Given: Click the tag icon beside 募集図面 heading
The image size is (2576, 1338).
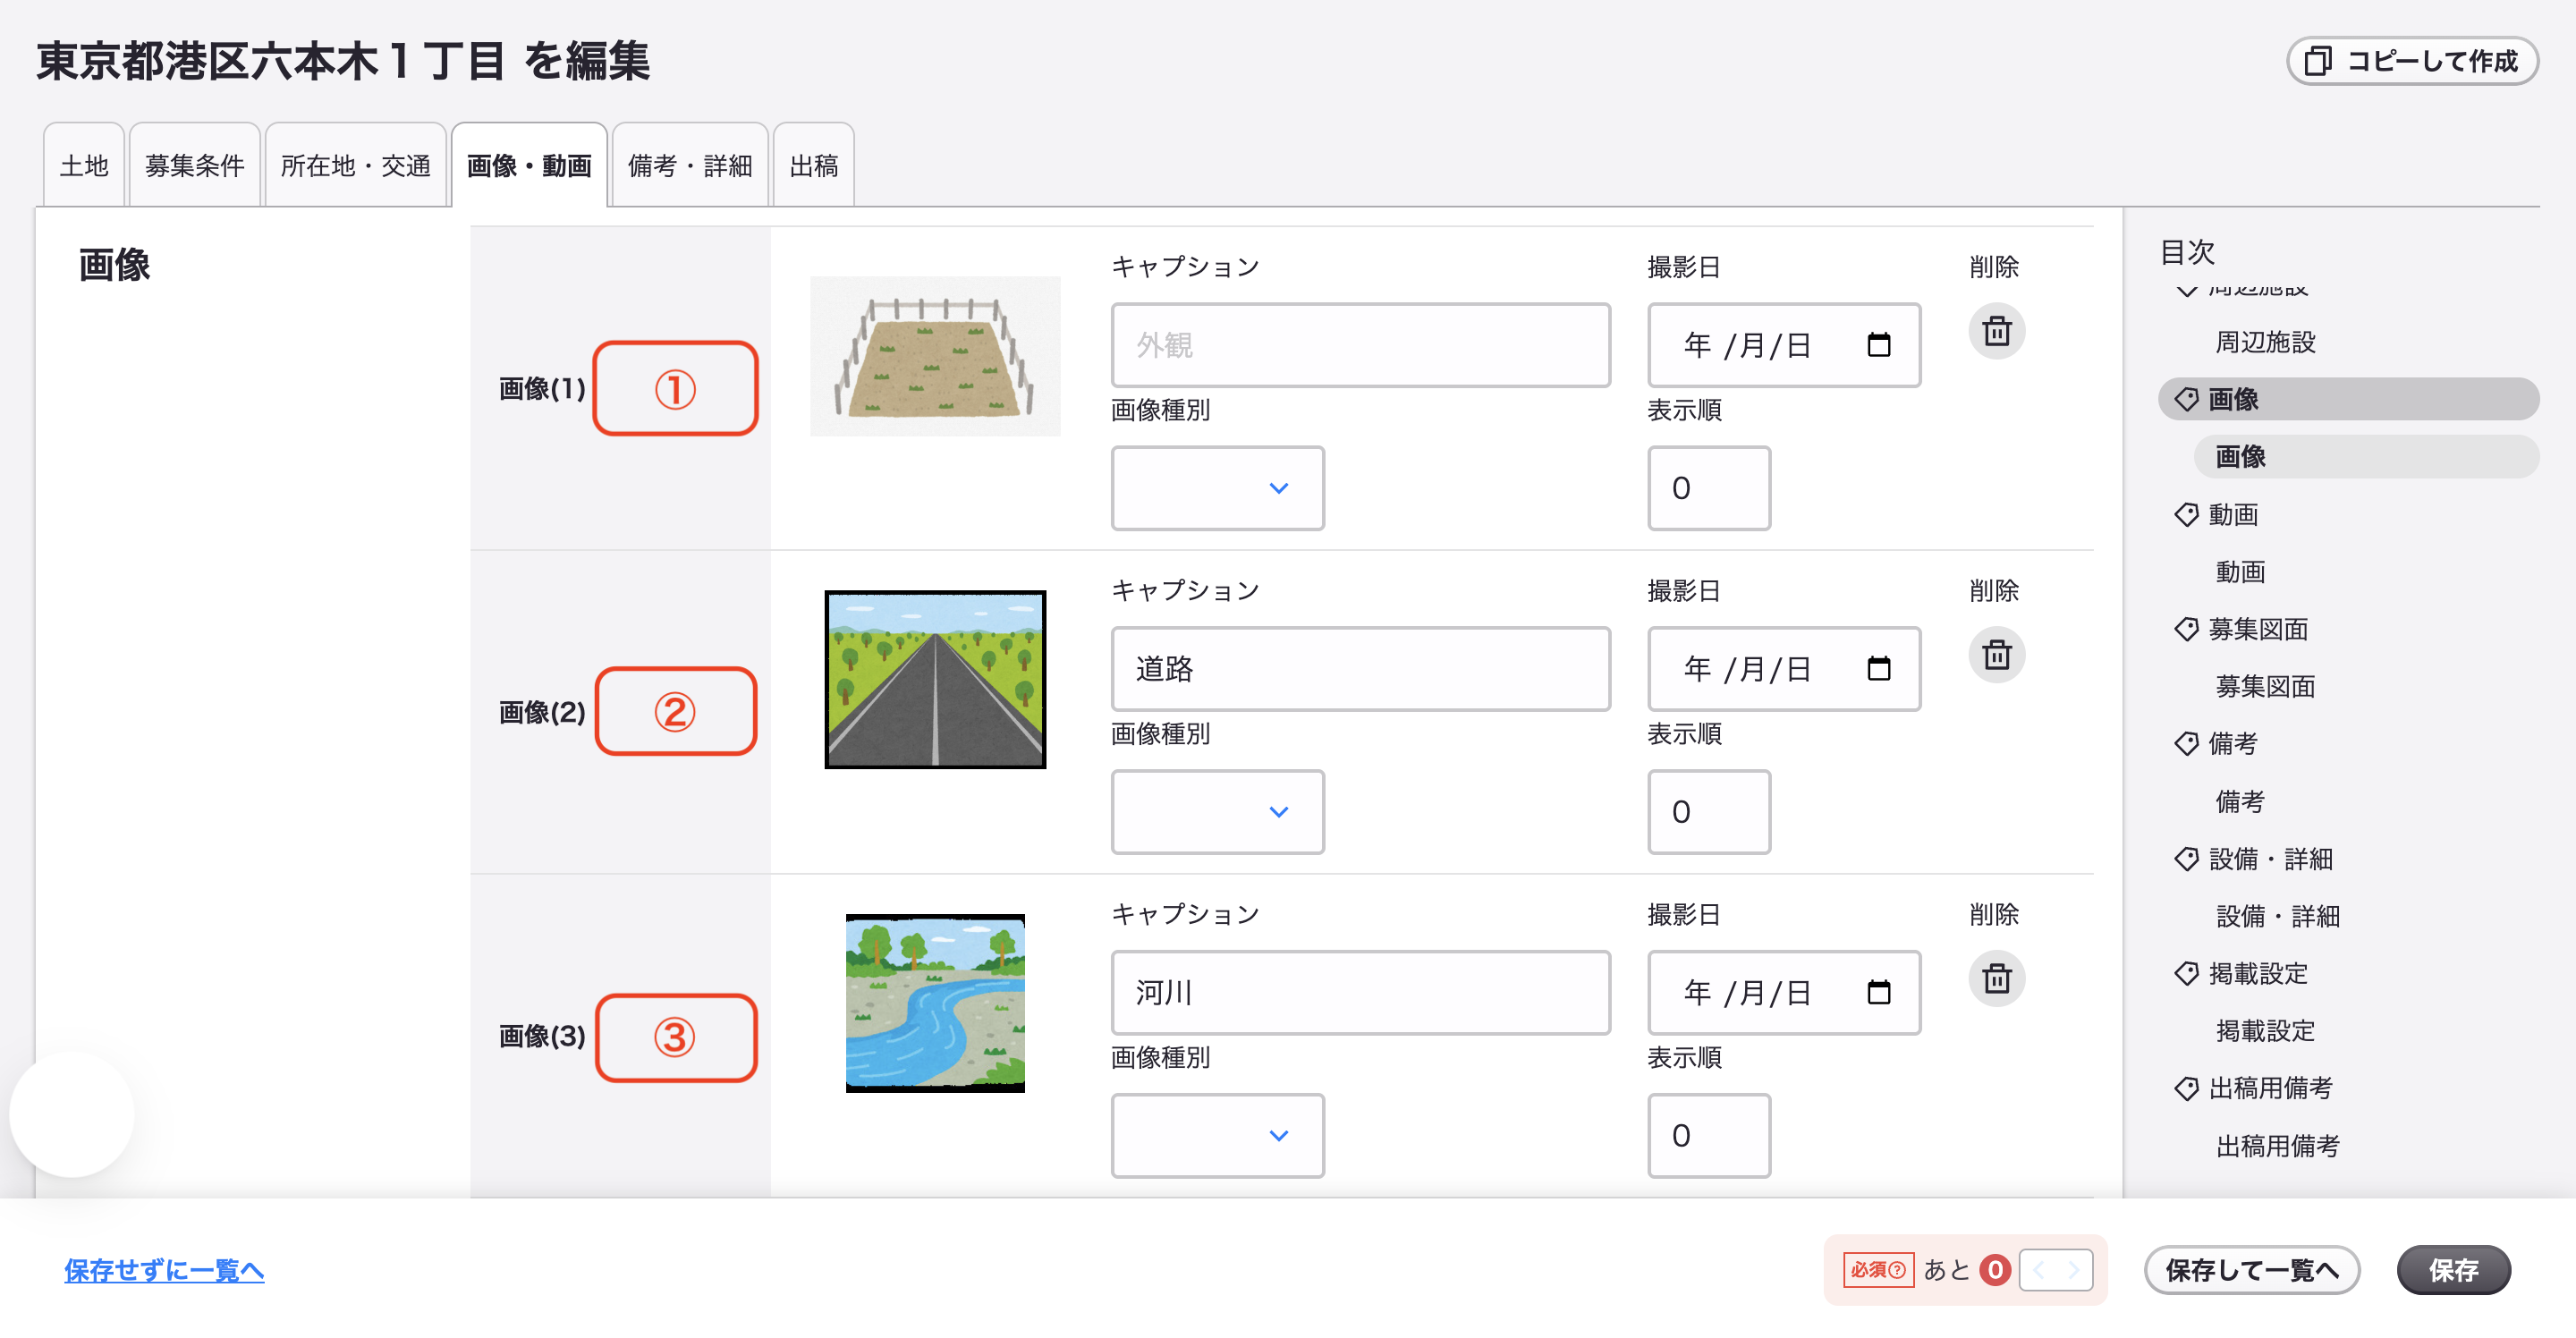Looking at the screenshot, I should click(2186, 629).
